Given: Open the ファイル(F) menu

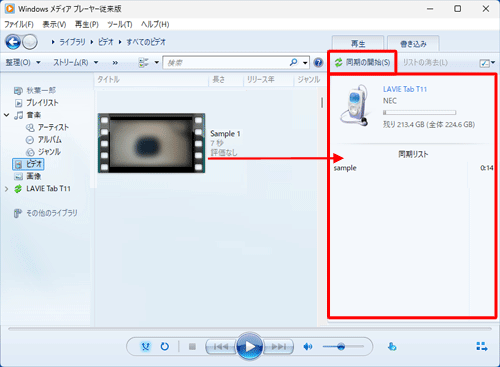Looking at the screenshot, I should (19, 24).
